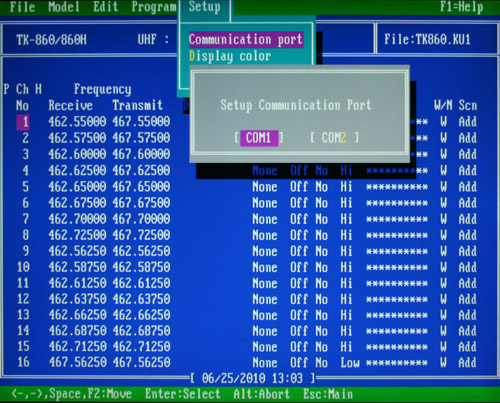The width and height of the screenshot is (500, 403).
Task: Click the W bandwidth value on channel 7
Action: (x=443, y=219)
